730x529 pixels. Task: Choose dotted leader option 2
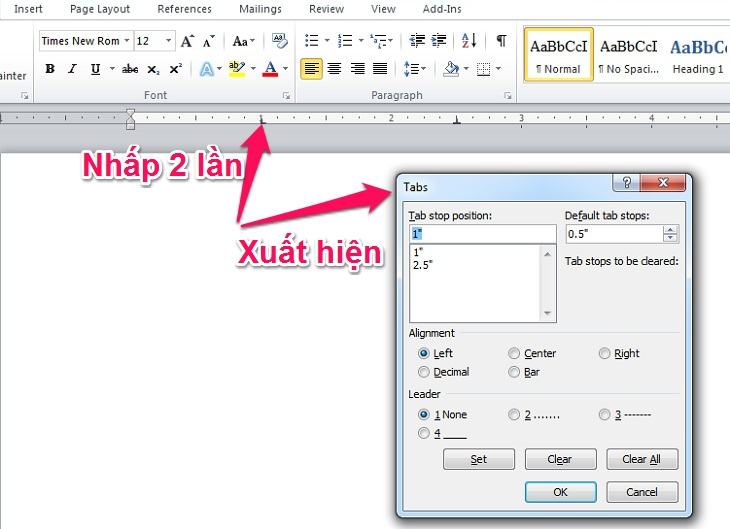(514, 414)
